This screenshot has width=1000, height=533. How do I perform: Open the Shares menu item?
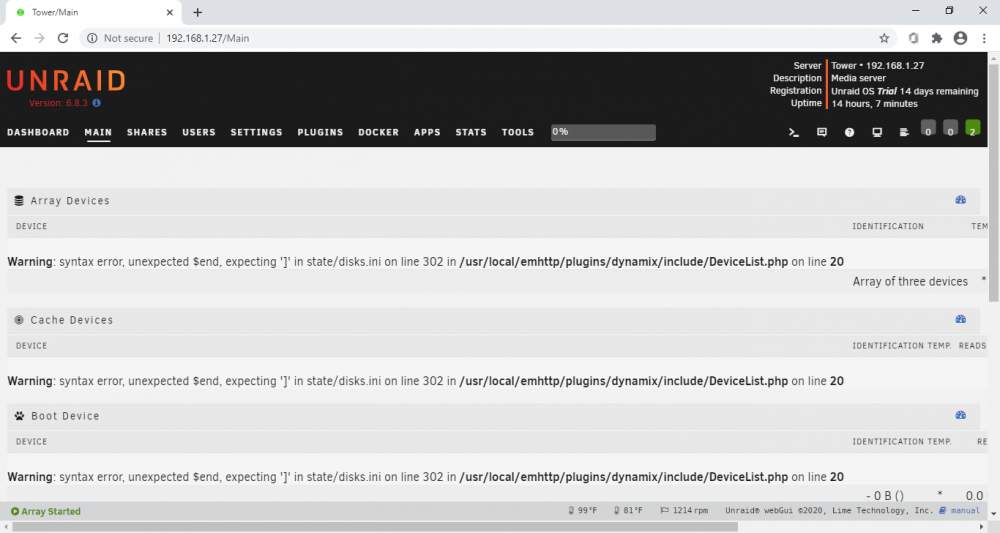[147, 133]
